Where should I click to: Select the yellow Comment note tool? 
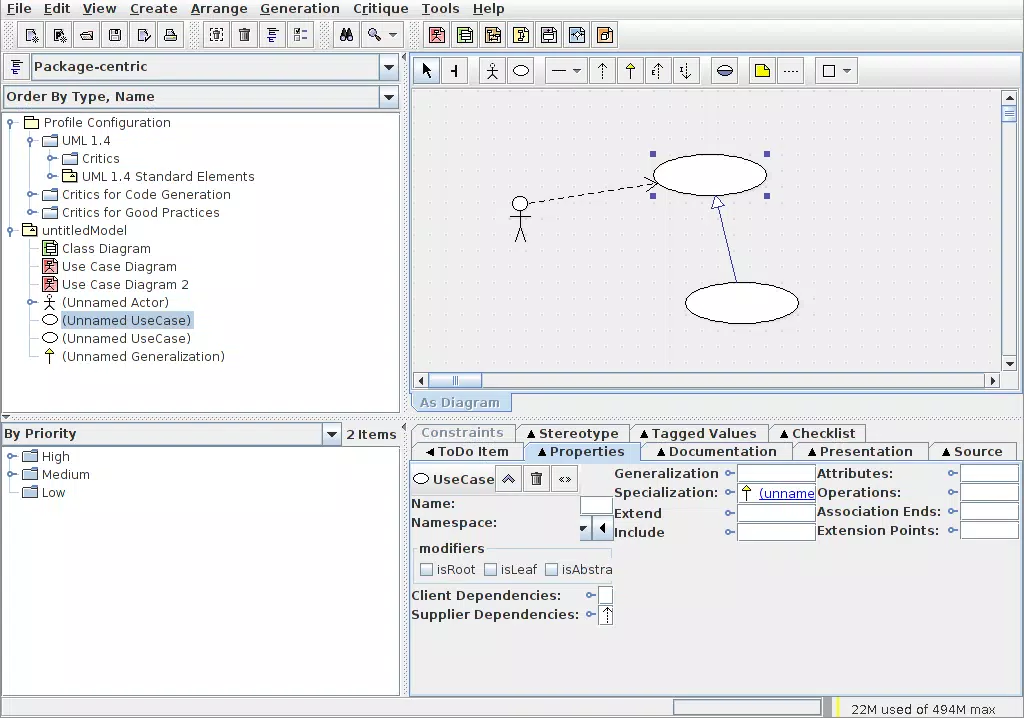coord(762,71)
